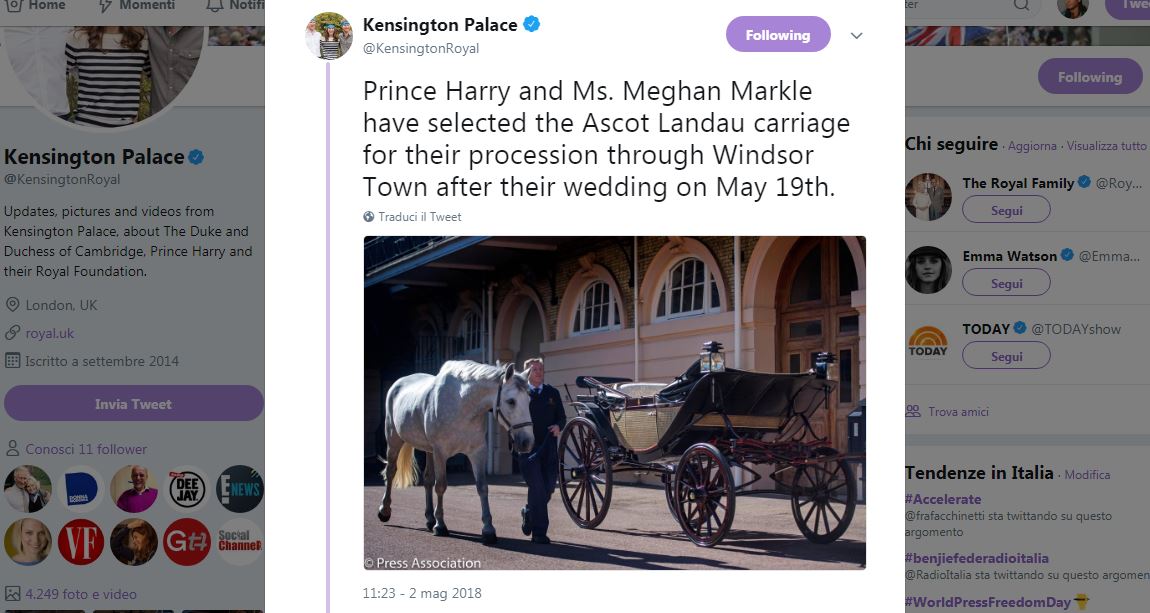Unfollow via the purple Following button on the banner
Screen dimensions: 1150x613
point(1089,76)
